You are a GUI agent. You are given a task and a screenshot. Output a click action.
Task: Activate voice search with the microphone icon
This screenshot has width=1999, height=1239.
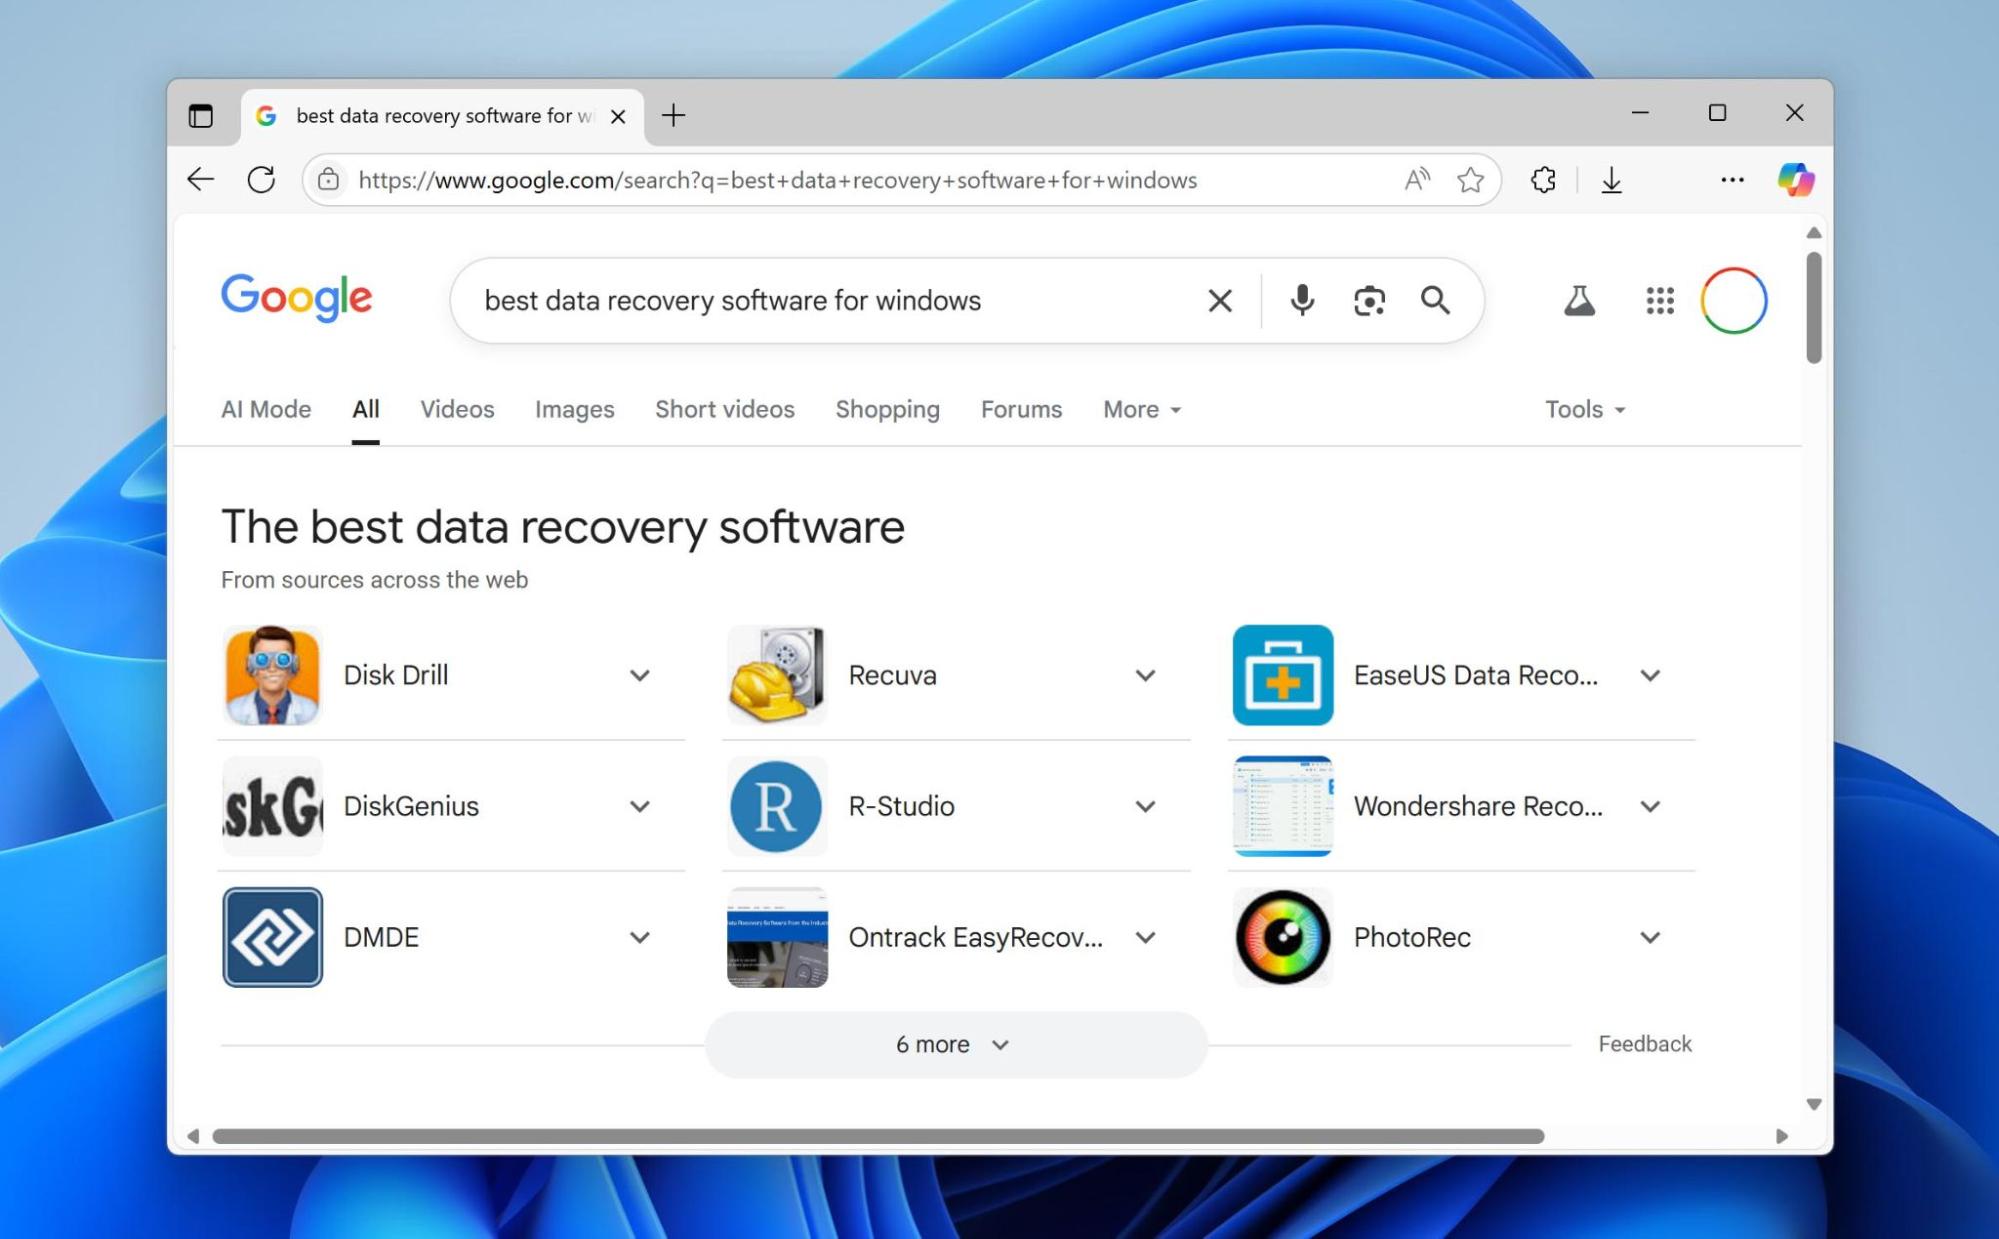click(x=1301, y=300)
